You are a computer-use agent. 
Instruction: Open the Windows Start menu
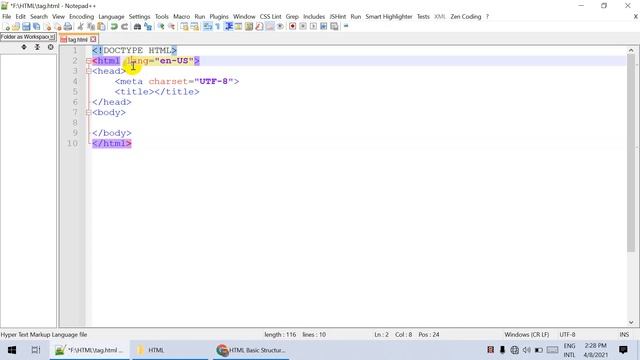click(12, 350)
